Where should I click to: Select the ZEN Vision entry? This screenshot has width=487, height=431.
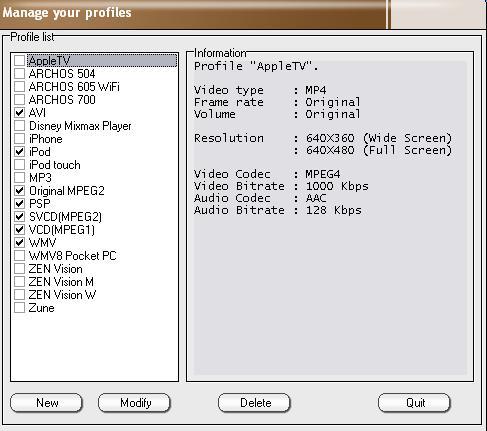pyautogui.click(x=55, y=269)
